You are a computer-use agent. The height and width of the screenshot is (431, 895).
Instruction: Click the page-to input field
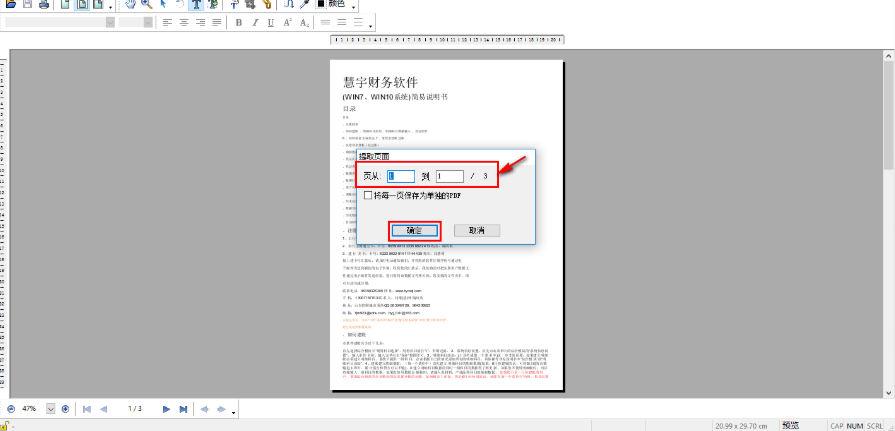(x=450, y=176)
